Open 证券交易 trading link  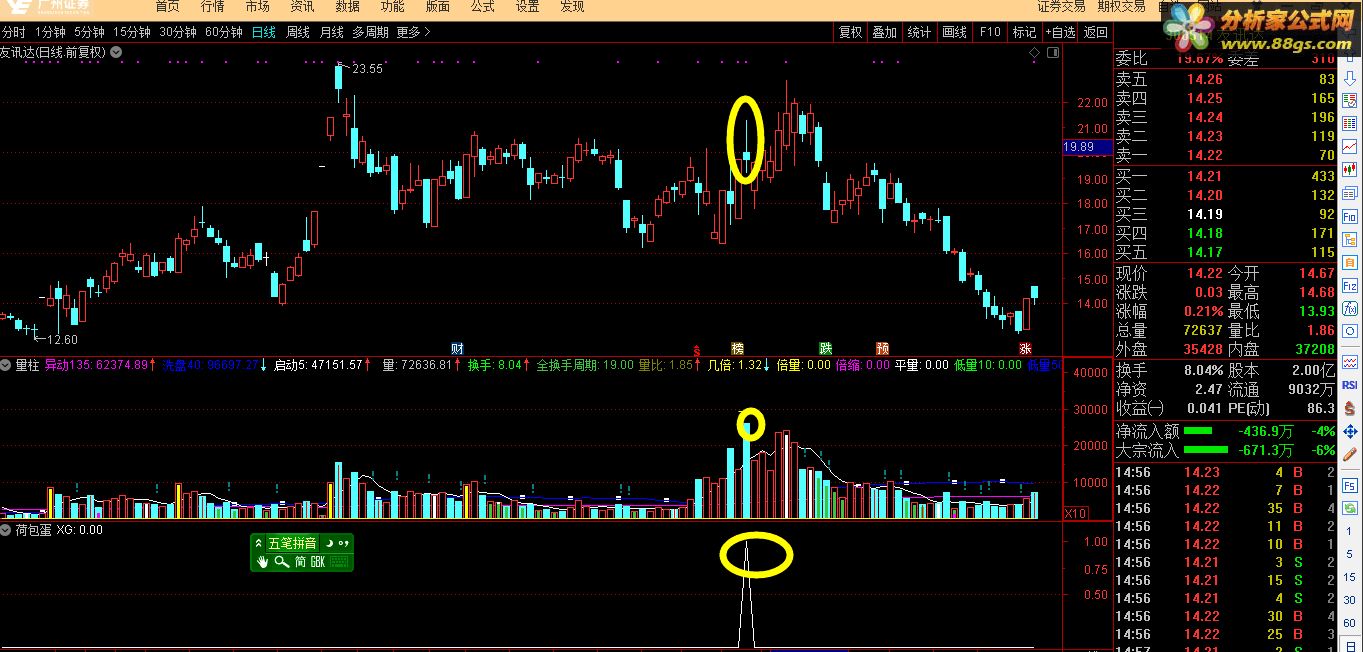click(x=1063, y=7)
